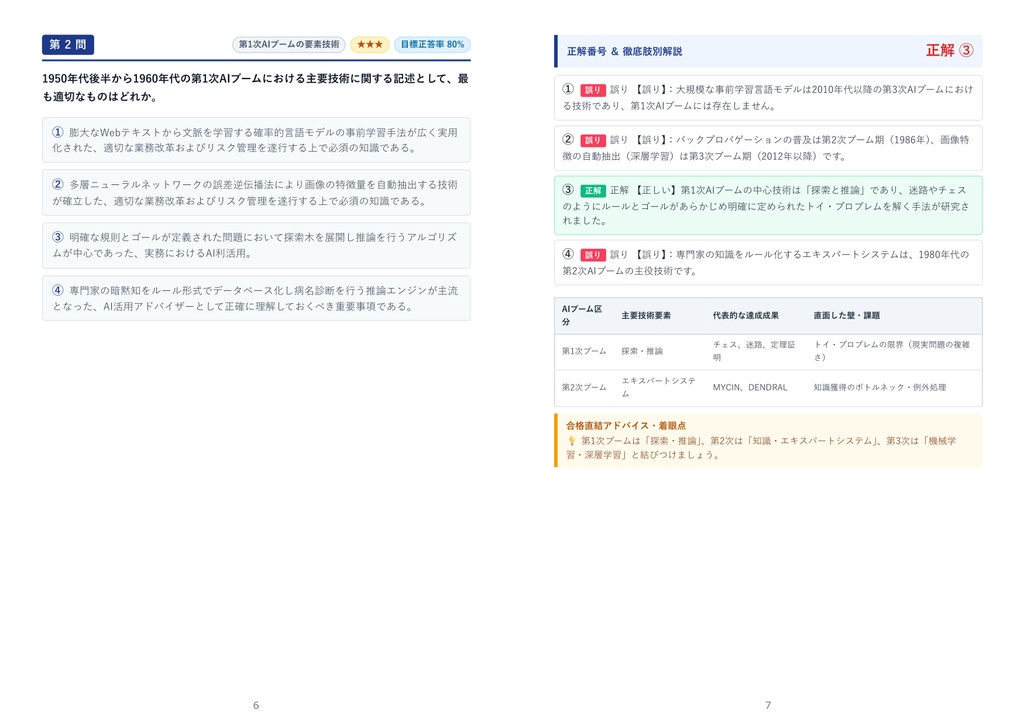Select answer option ② about backpropagation image features
The width and height of the screenshot is (1024, 727).
[256, 193]
